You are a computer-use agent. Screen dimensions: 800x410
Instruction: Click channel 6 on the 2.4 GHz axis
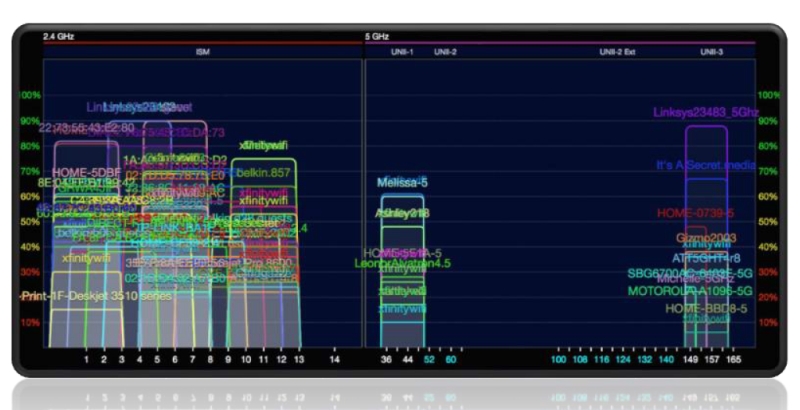pos(175,360)
